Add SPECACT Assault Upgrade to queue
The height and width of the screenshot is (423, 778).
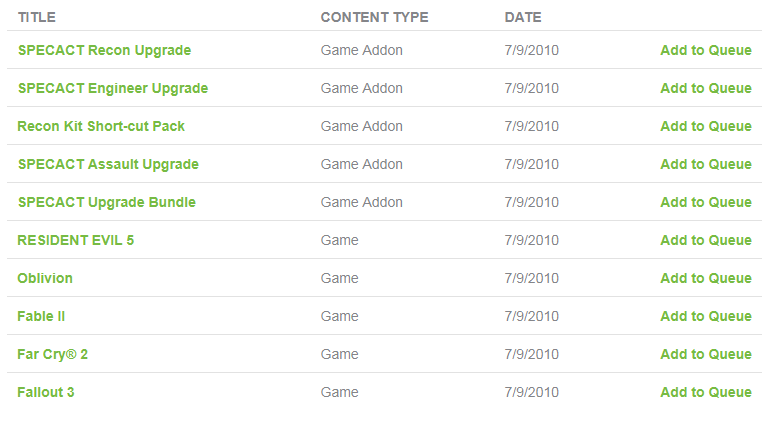click(705, 164)
